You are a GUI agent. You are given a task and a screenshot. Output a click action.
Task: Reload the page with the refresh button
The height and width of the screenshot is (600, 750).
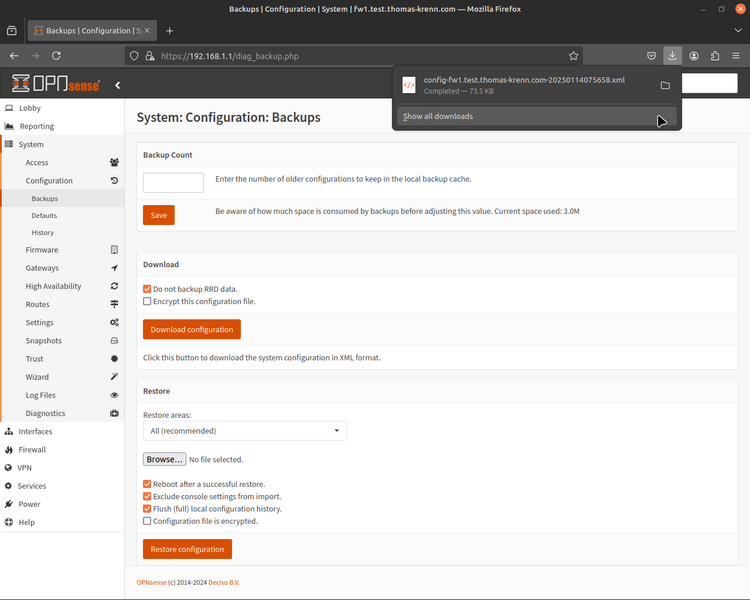(x=56, y=56)
